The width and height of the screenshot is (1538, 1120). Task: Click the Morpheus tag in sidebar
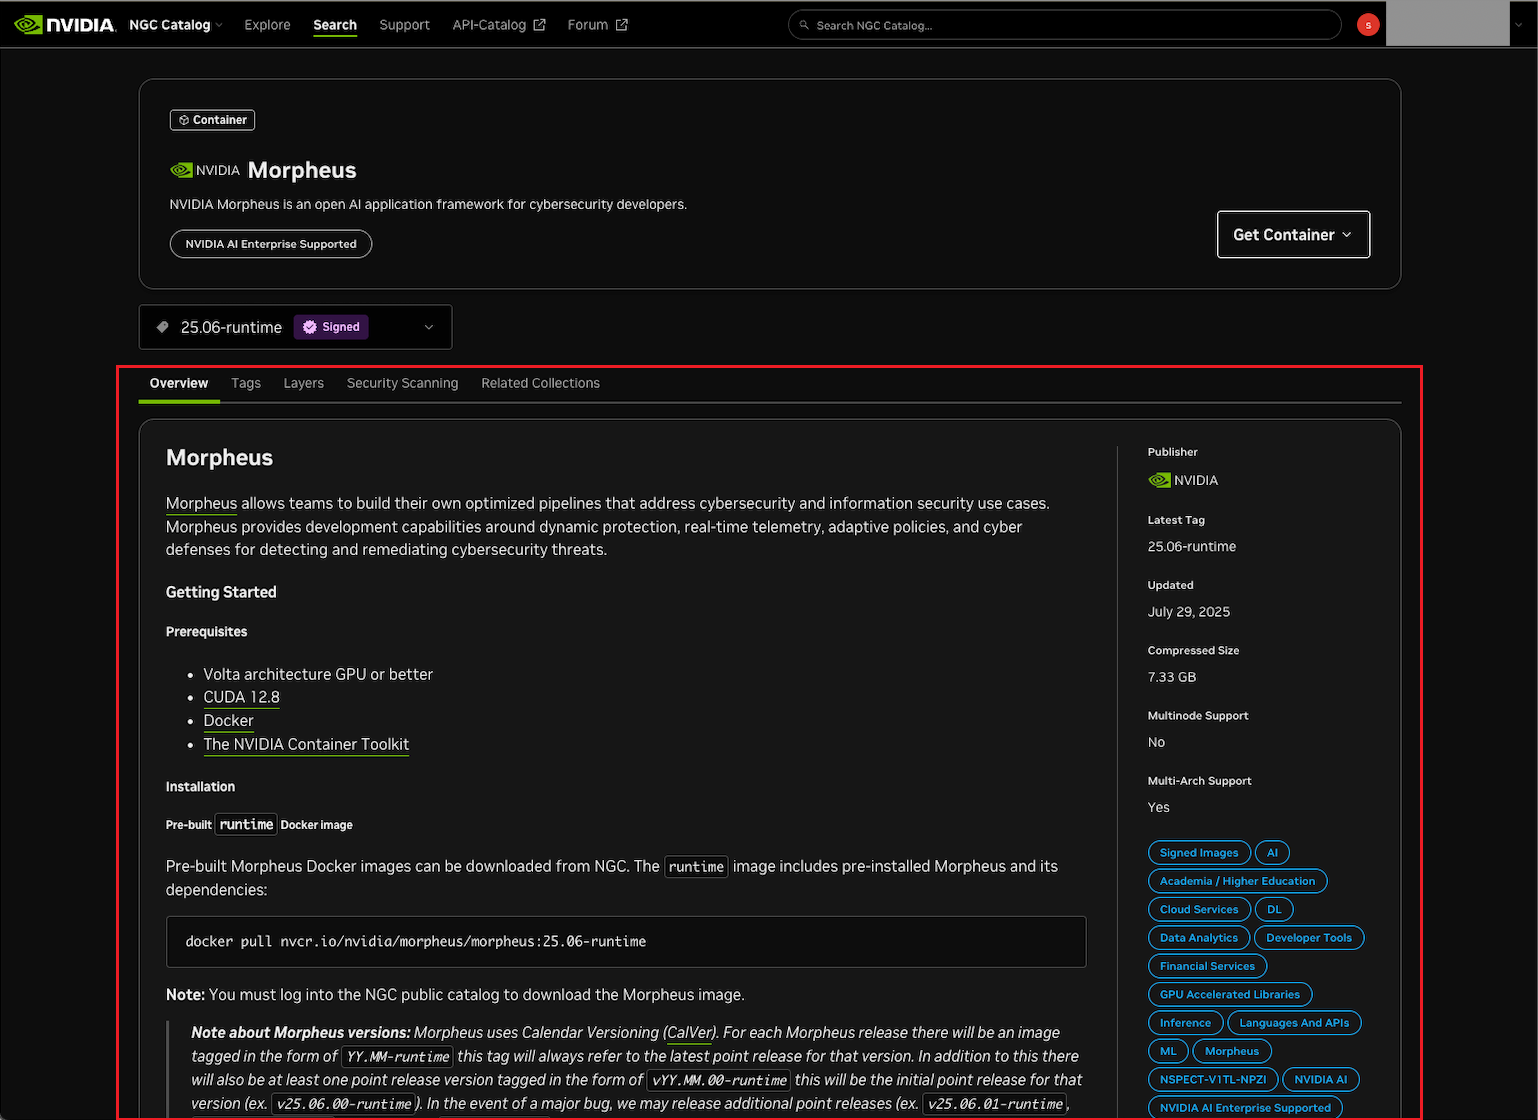click(1232, 1051)
